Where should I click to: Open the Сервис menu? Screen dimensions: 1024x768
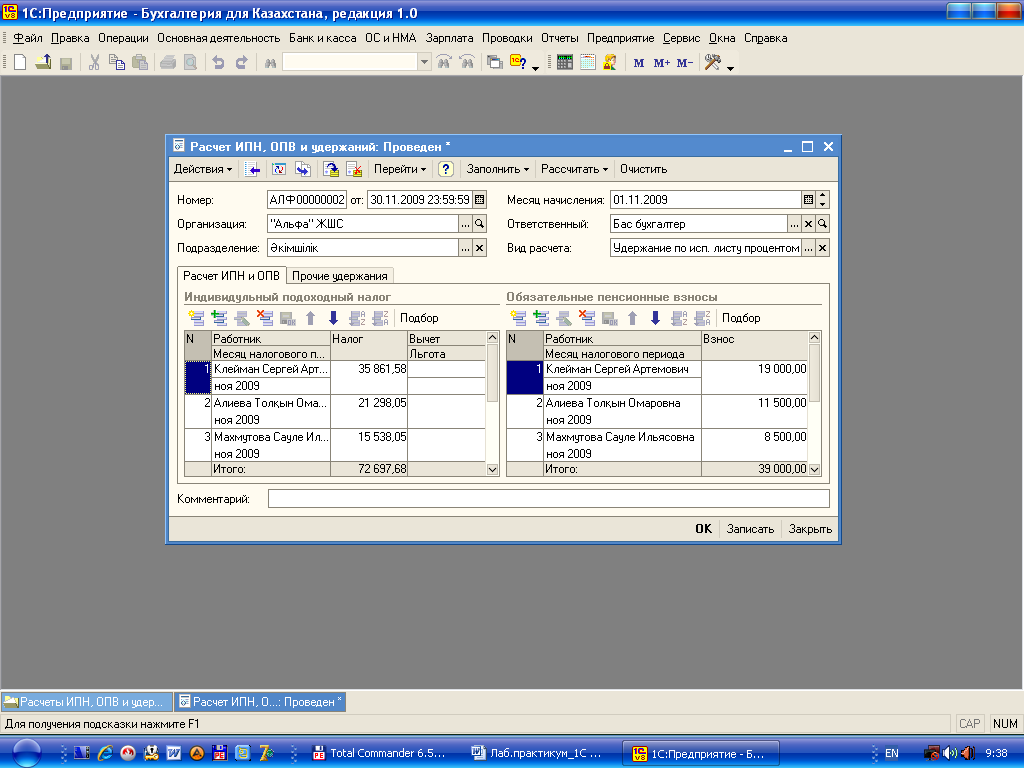click(681, 38)
